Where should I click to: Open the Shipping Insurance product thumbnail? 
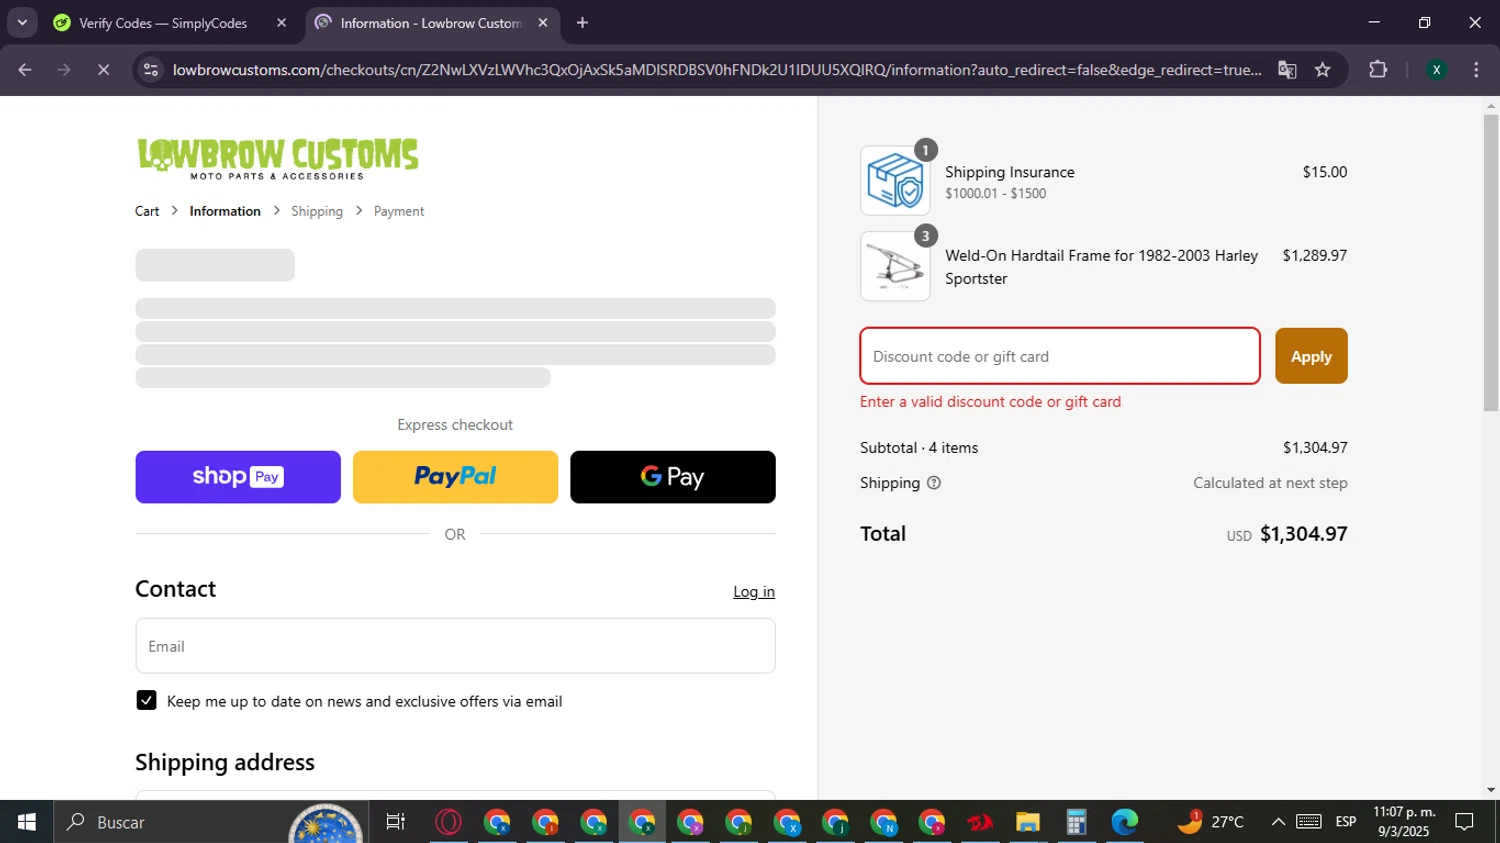(895, 181)
